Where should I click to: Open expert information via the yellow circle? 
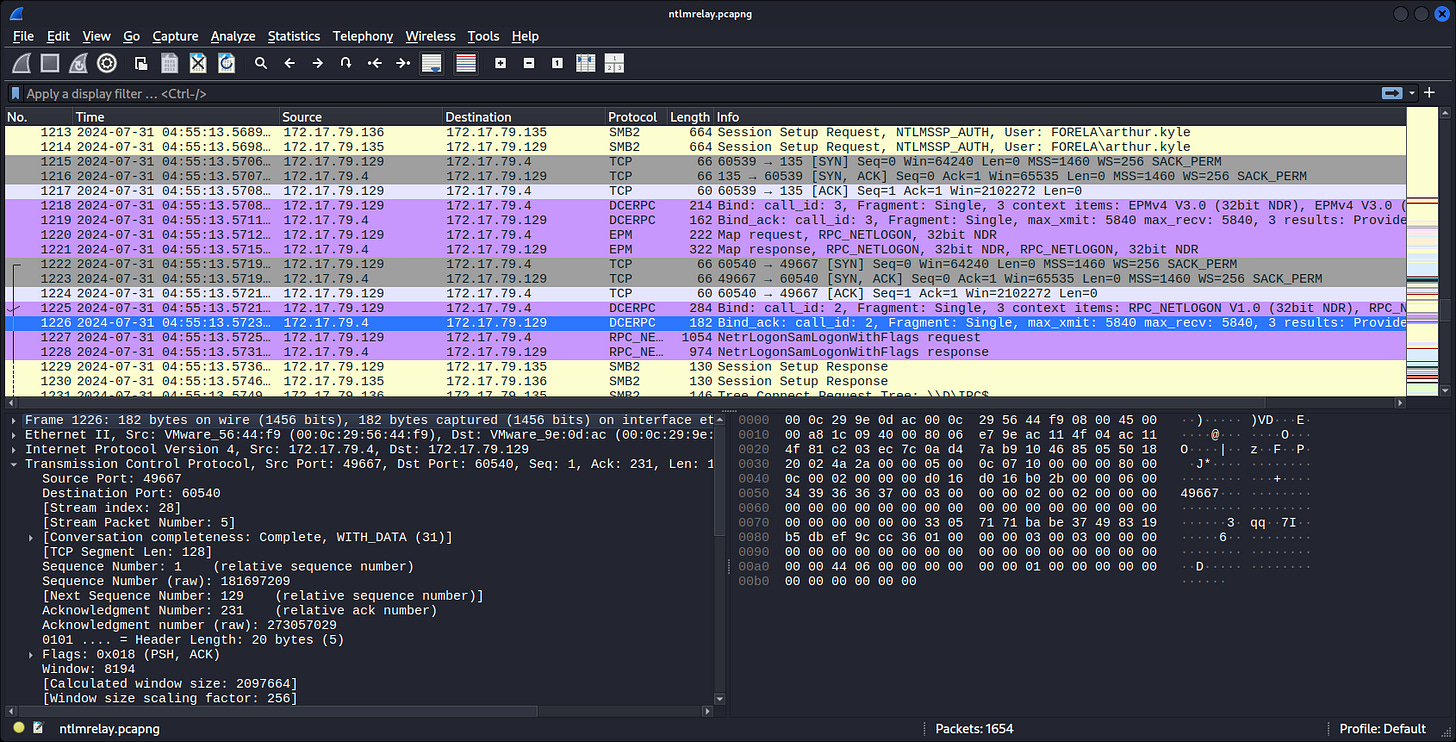[19, 729]
